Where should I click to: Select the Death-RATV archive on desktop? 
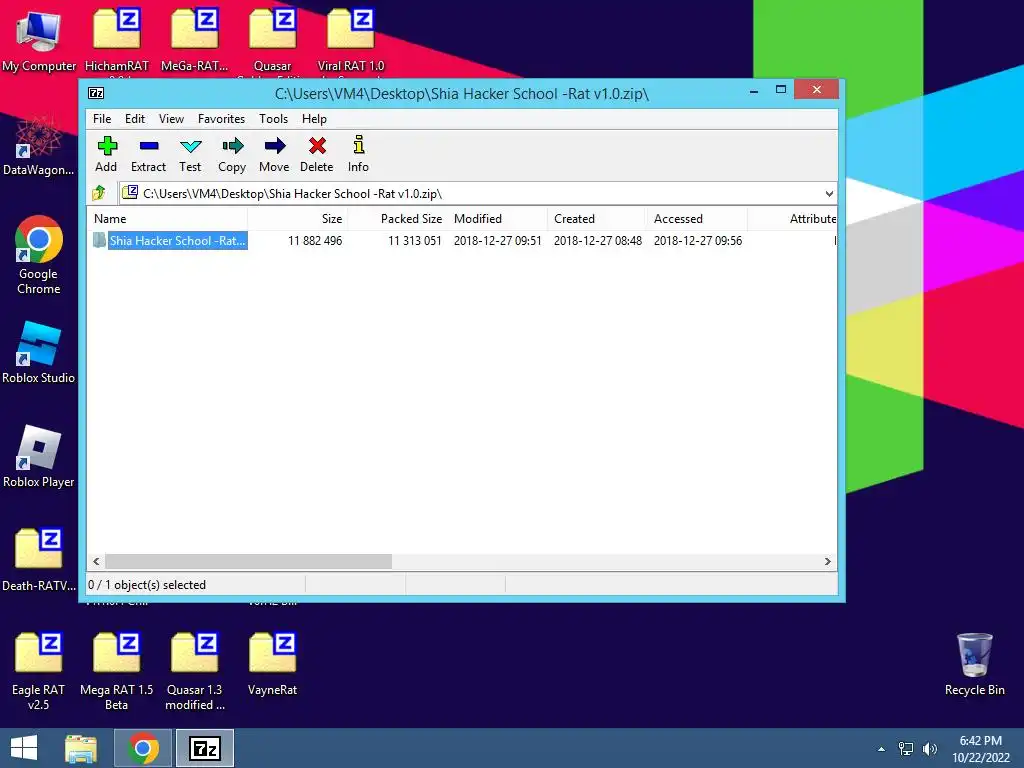click(x=39, y=560)
